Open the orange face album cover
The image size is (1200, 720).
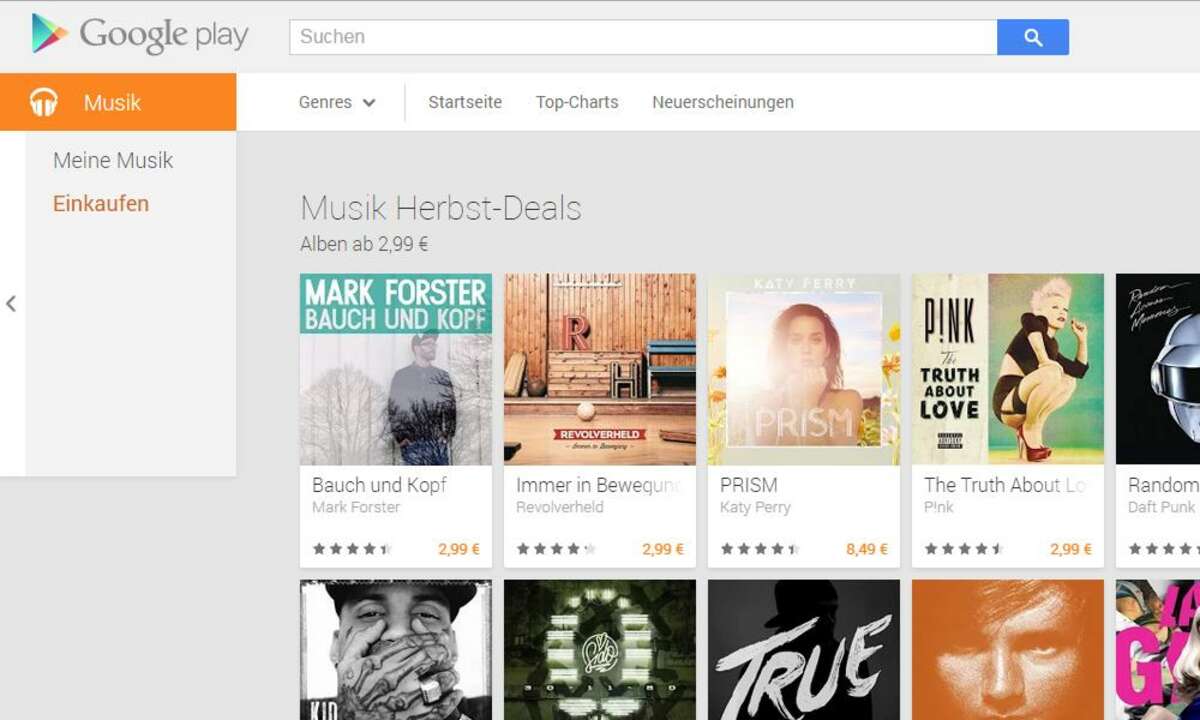(x=1008, y=650)
